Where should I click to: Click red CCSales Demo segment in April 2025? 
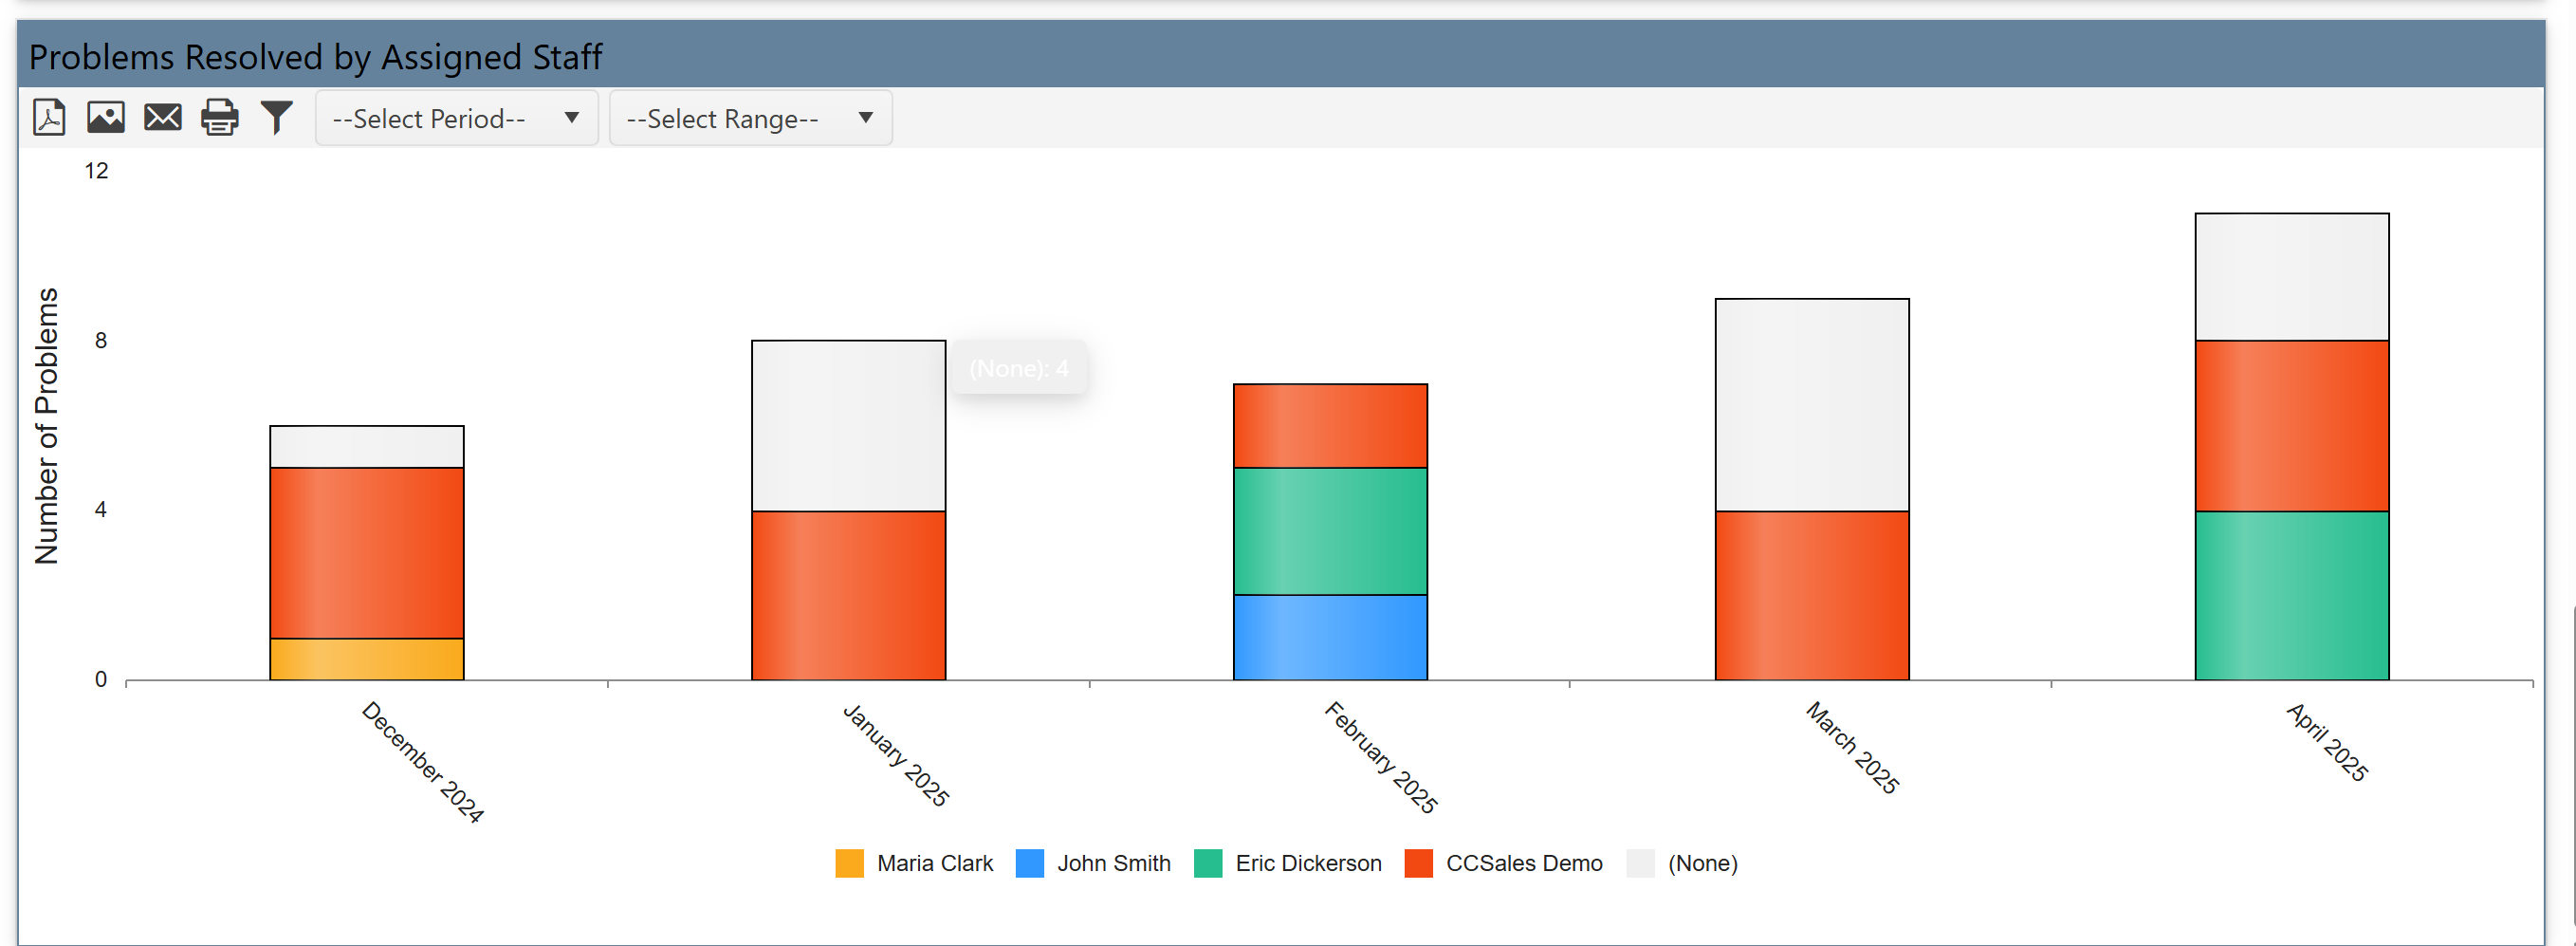pyautogui.click(x=2291, y=426)
